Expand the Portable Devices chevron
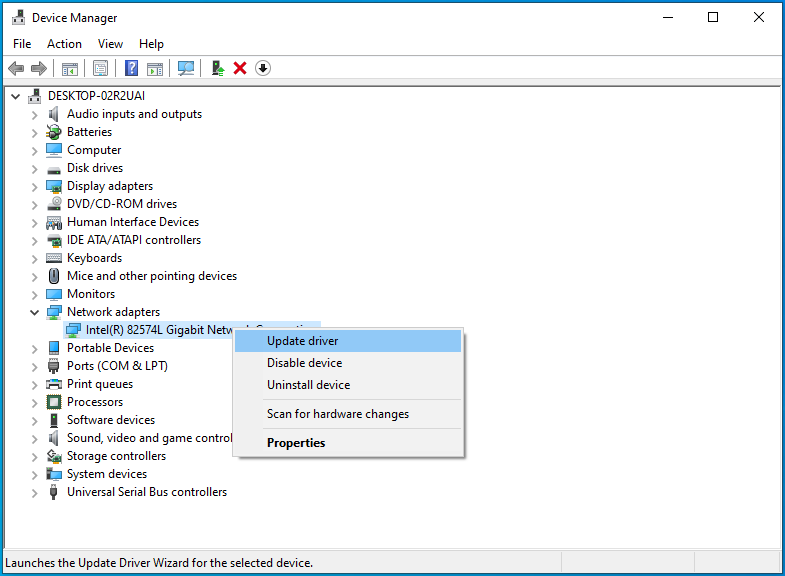This screenshot has width=785, height=576. pos(35,349)
